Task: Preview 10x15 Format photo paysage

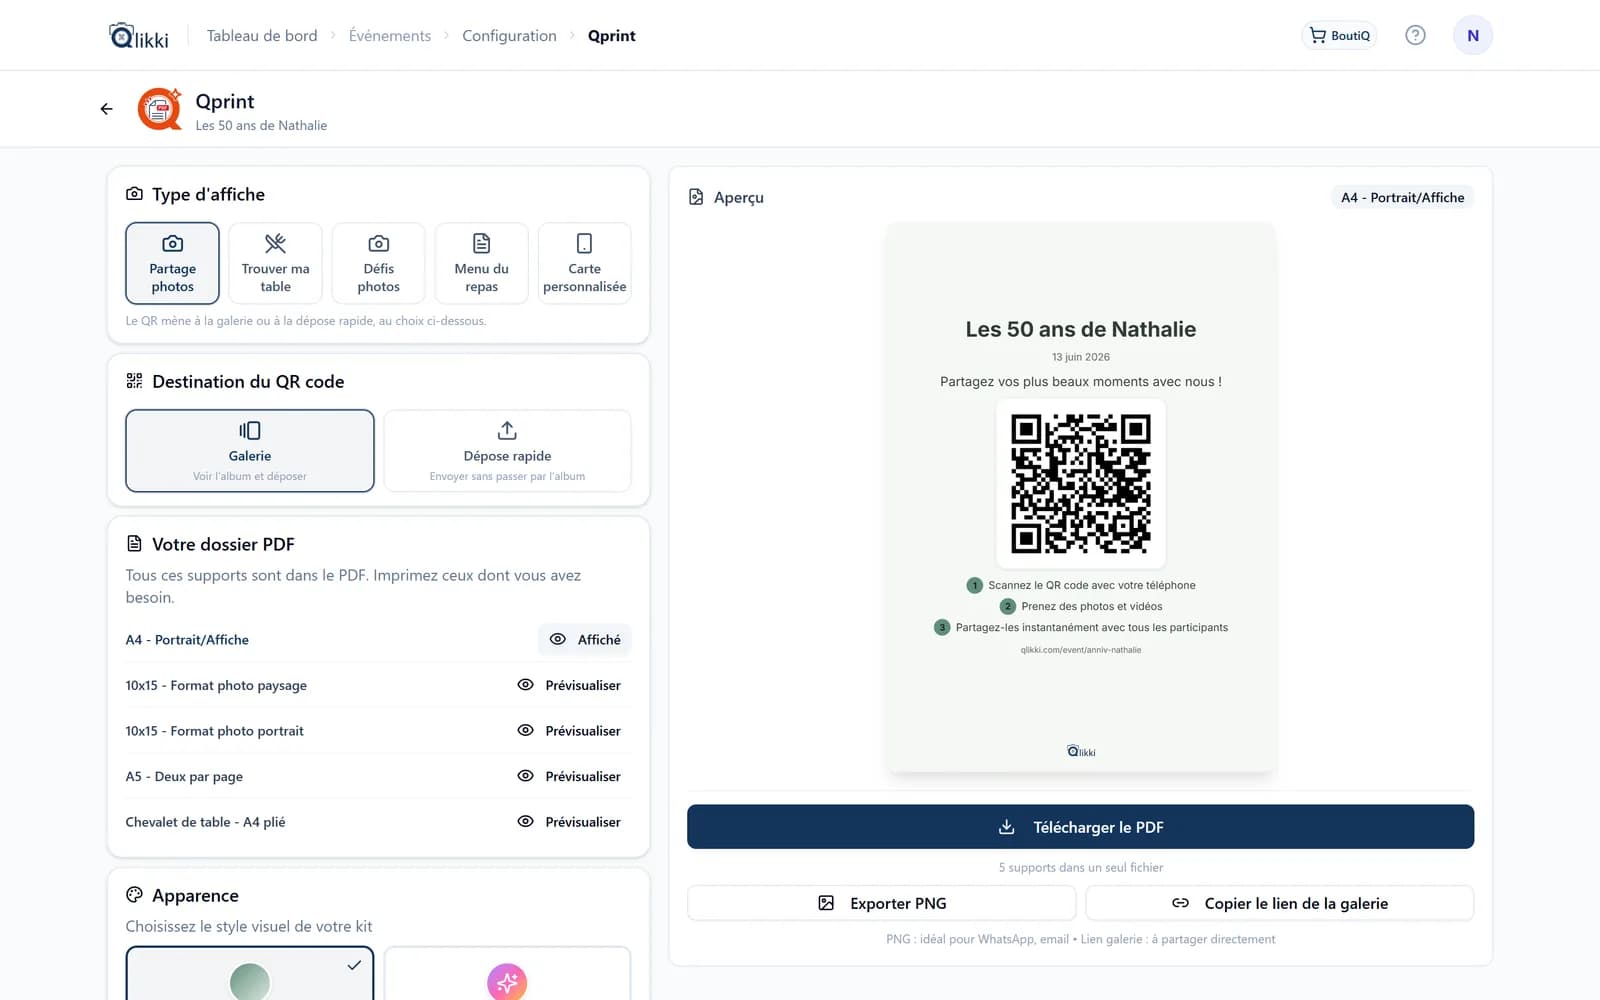Action: pyautogui.click(x=569, y=685)
